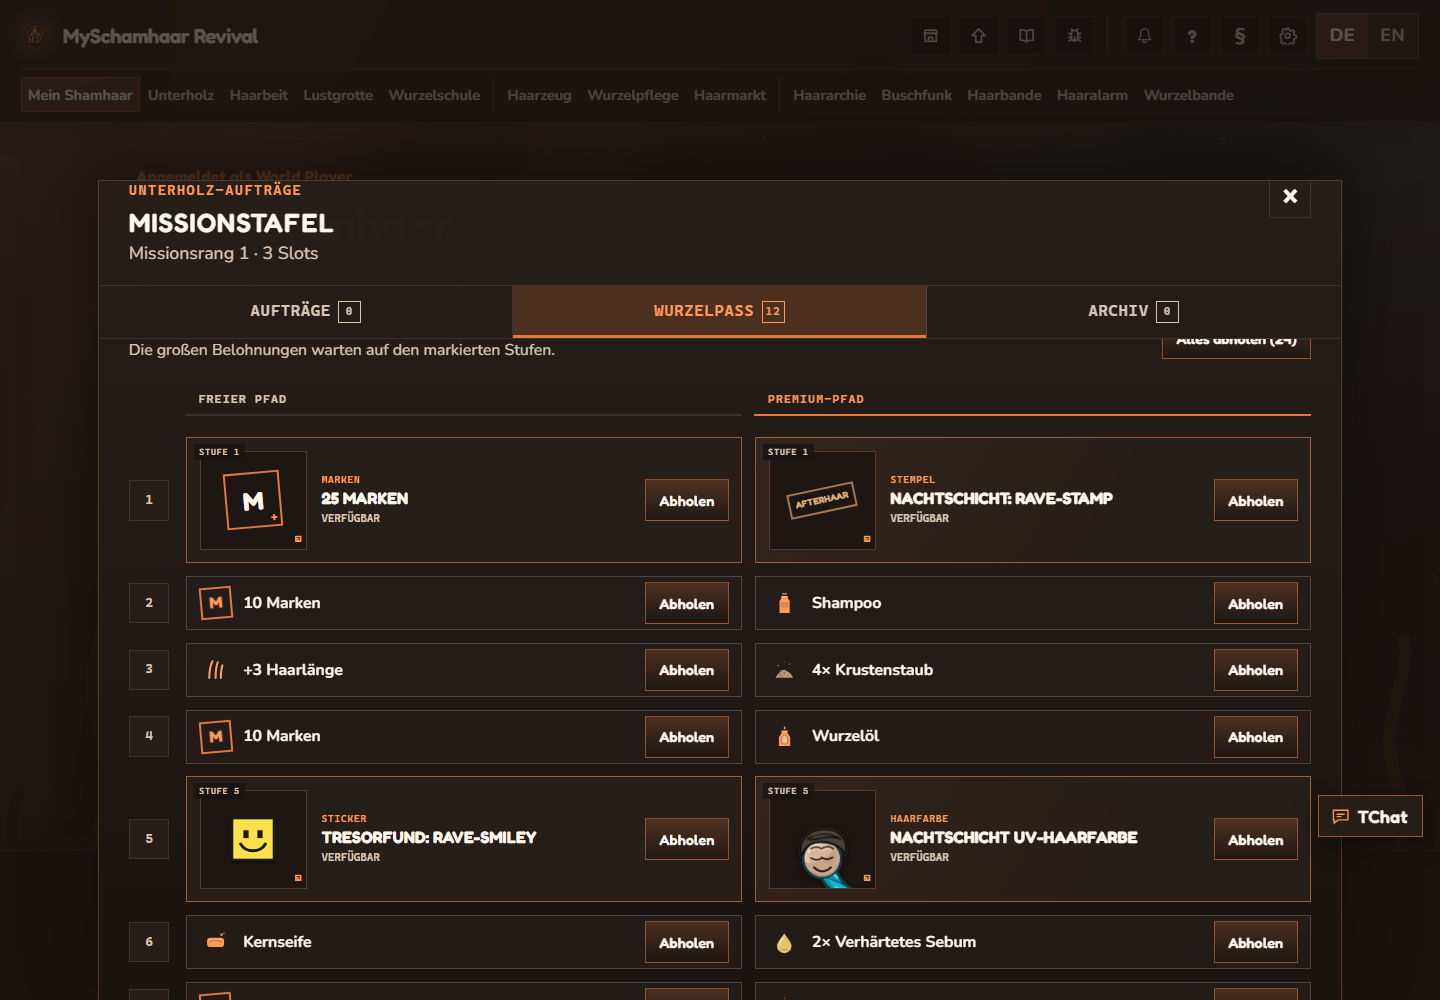Screen dimensions: 1440x1000
Task: Close the Missionstafel dialog
Action: pos(1290,196)
